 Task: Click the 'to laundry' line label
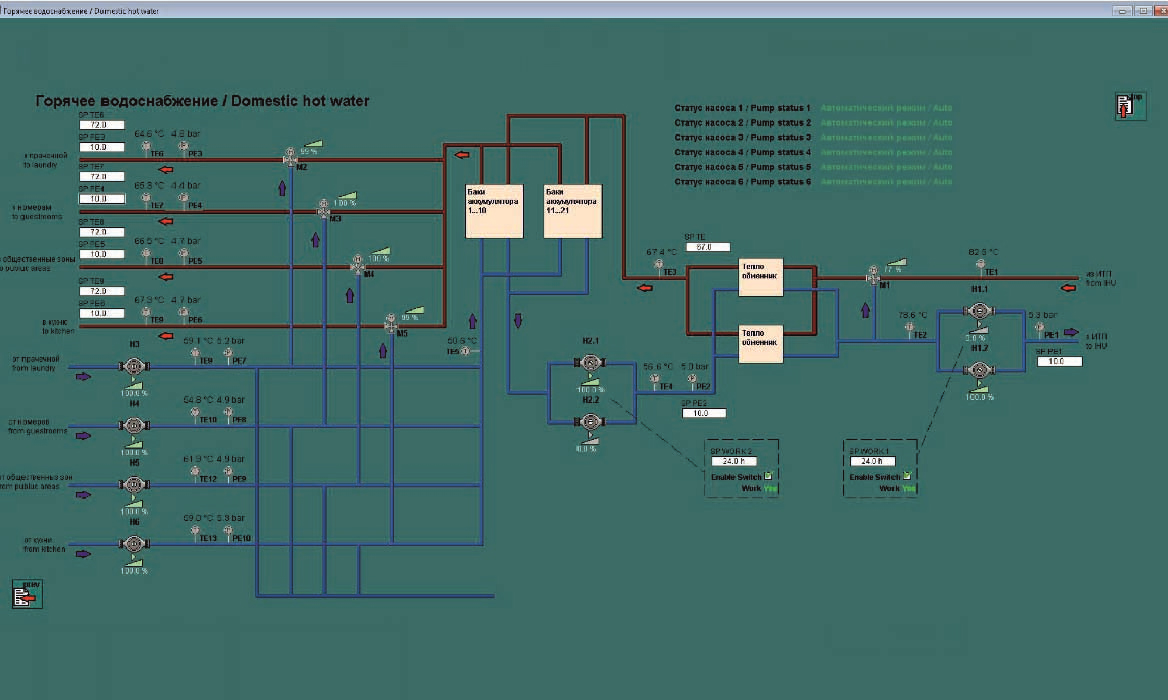pos(40,165)
